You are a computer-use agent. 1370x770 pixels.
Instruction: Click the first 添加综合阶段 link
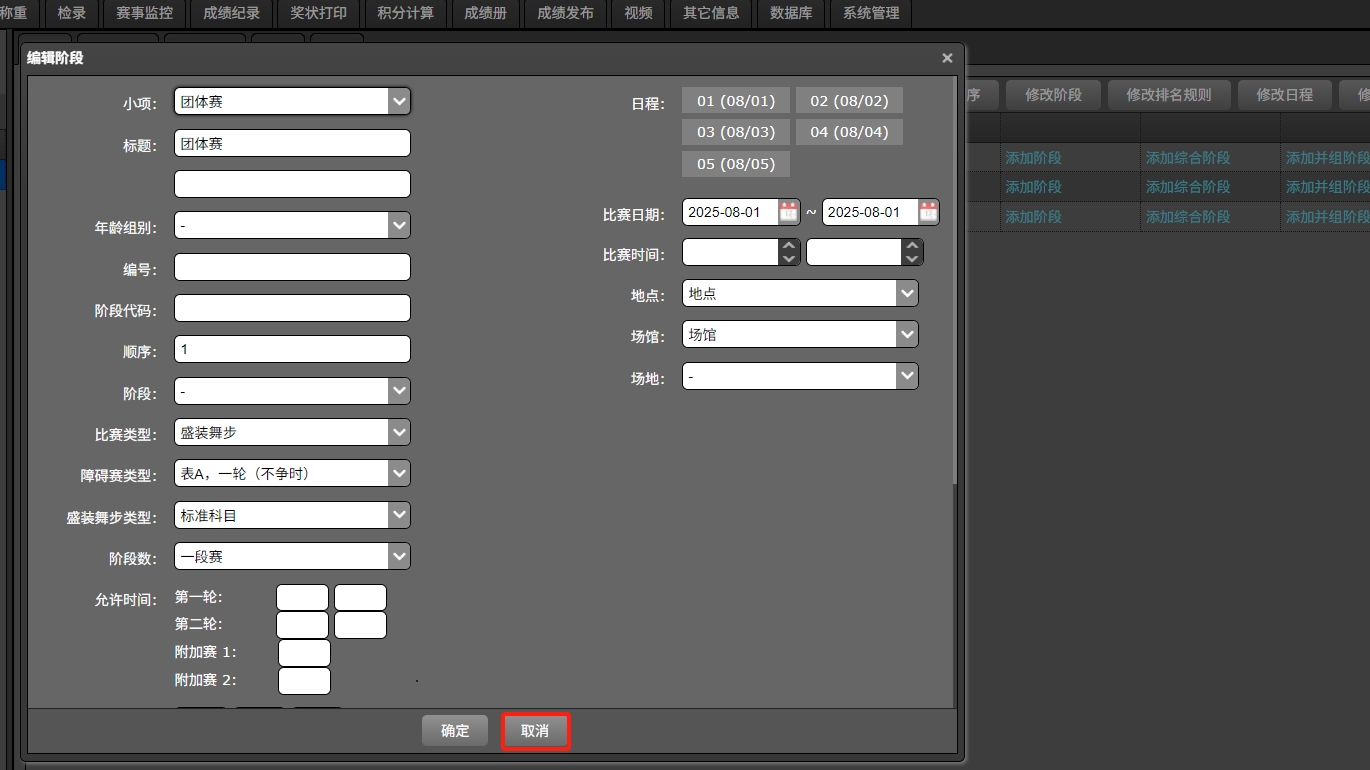(1187, 158)
